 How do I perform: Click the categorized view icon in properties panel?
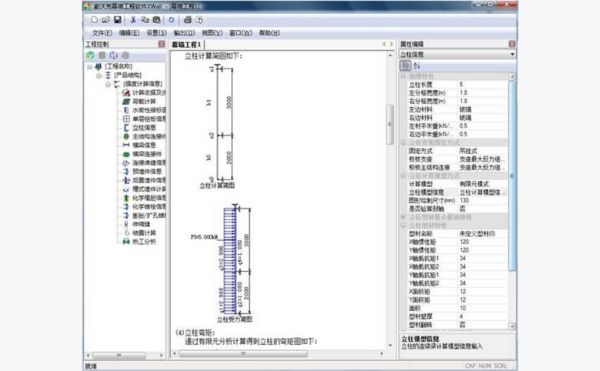[405, 66]
